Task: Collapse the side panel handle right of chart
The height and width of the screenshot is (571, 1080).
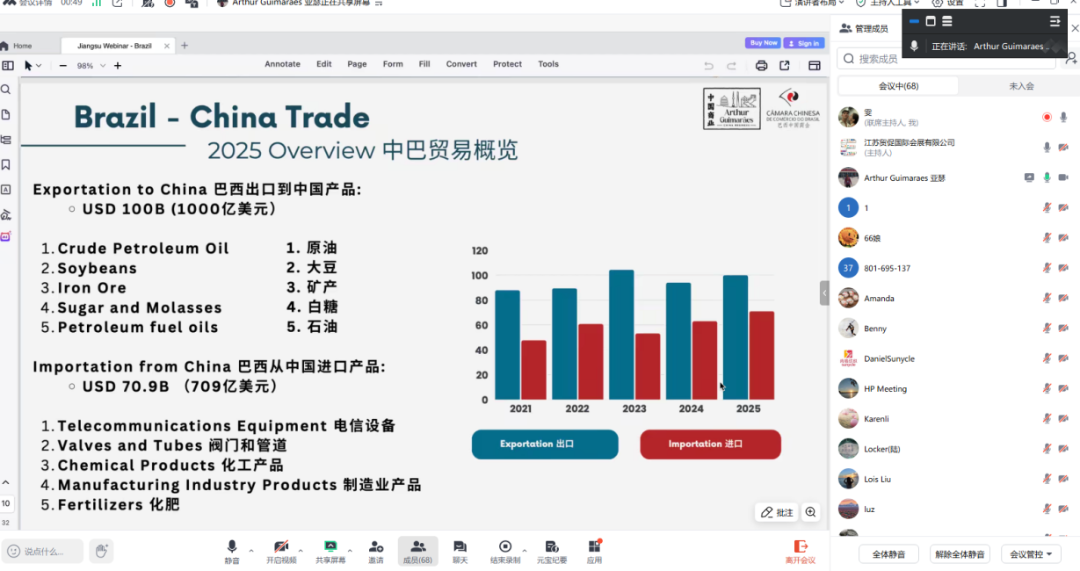Action: [824, 293]
